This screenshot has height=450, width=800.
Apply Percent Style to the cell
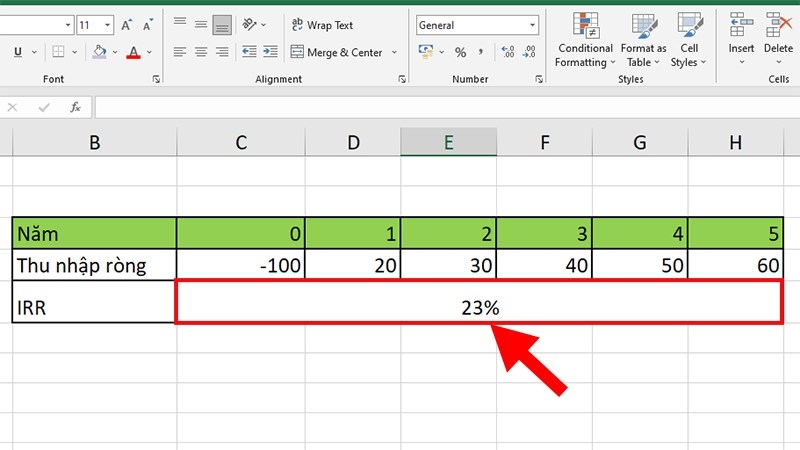(x=461, y=52)
